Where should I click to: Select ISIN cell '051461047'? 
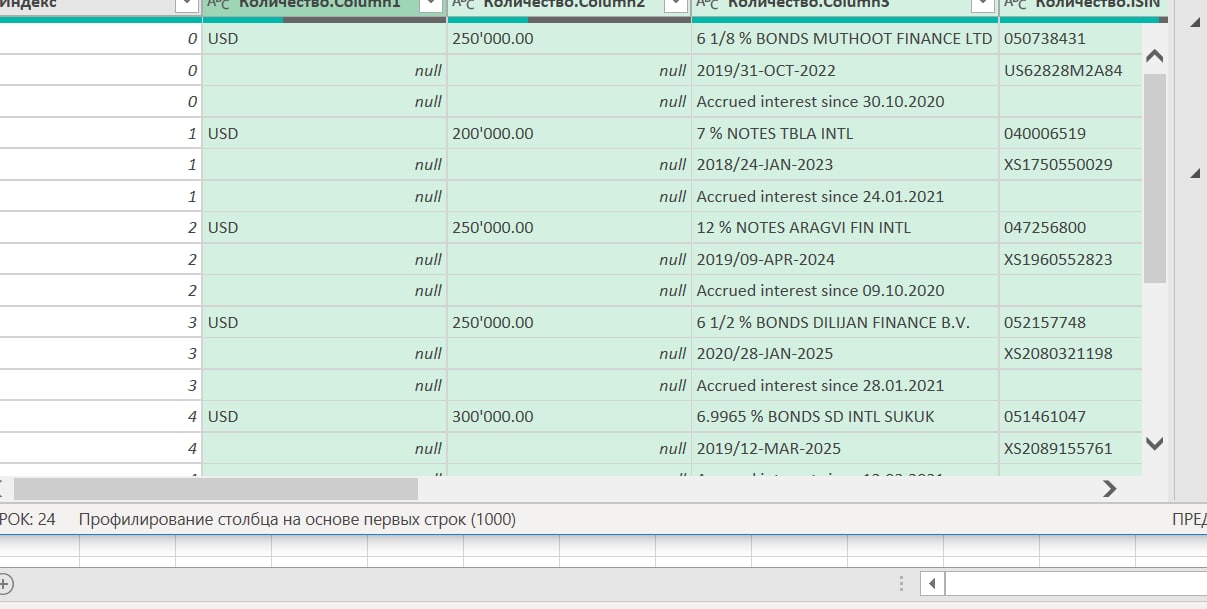[x=1070, y=417]
